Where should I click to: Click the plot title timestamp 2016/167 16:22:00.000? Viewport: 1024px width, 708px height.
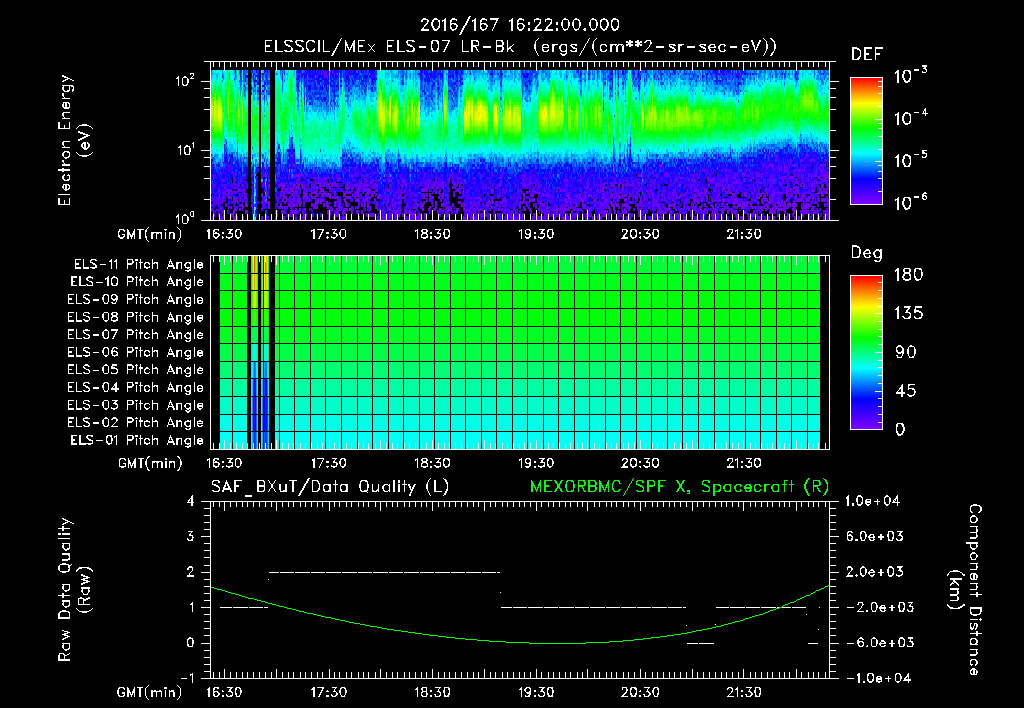tap(519, 25)
